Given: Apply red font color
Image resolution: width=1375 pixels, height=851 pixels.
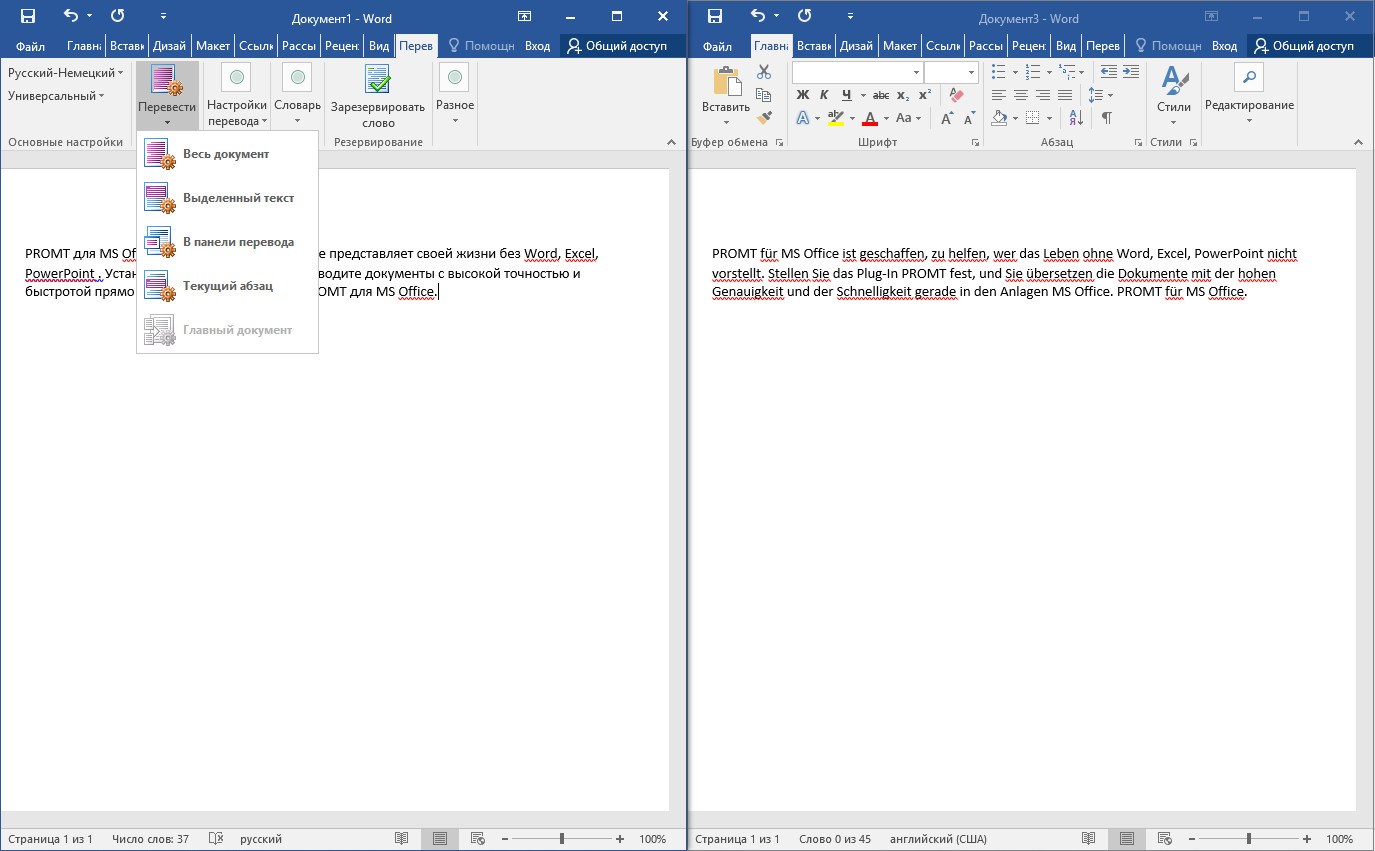Looking at the screenshot, I should (869, 118).
